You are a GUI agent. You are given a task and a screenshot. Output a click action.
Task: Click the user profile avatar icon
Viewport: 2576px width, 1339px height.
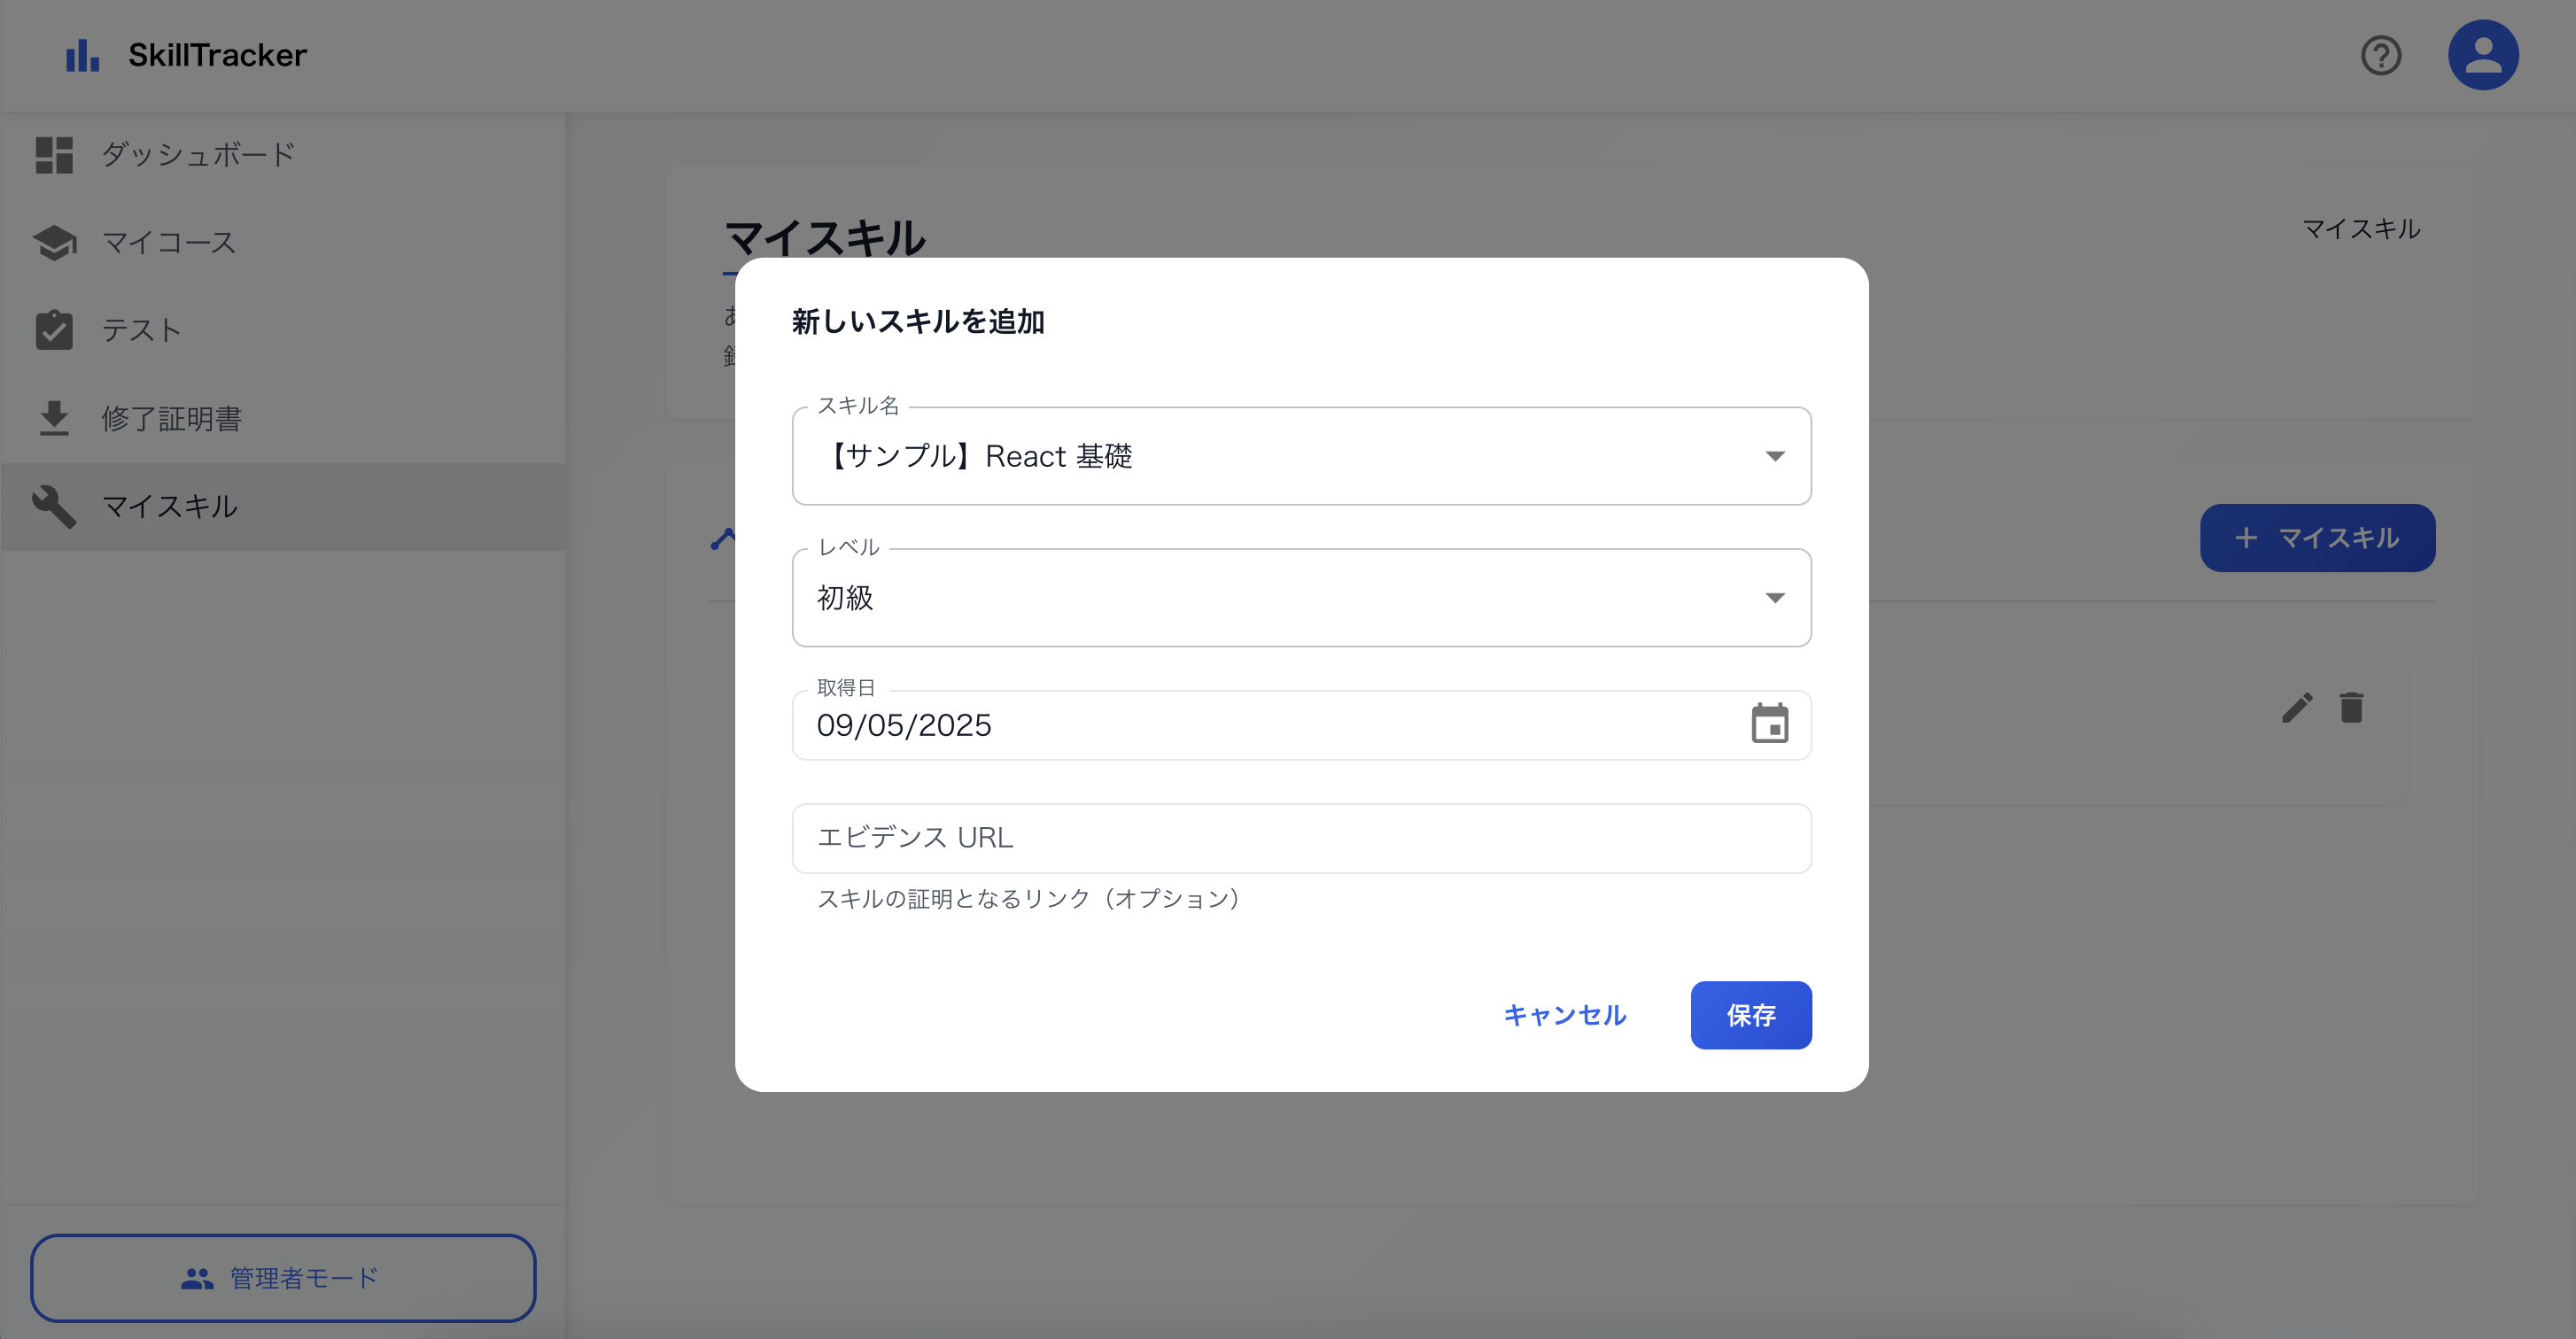pyautogui.click(x=2483, y=55)
